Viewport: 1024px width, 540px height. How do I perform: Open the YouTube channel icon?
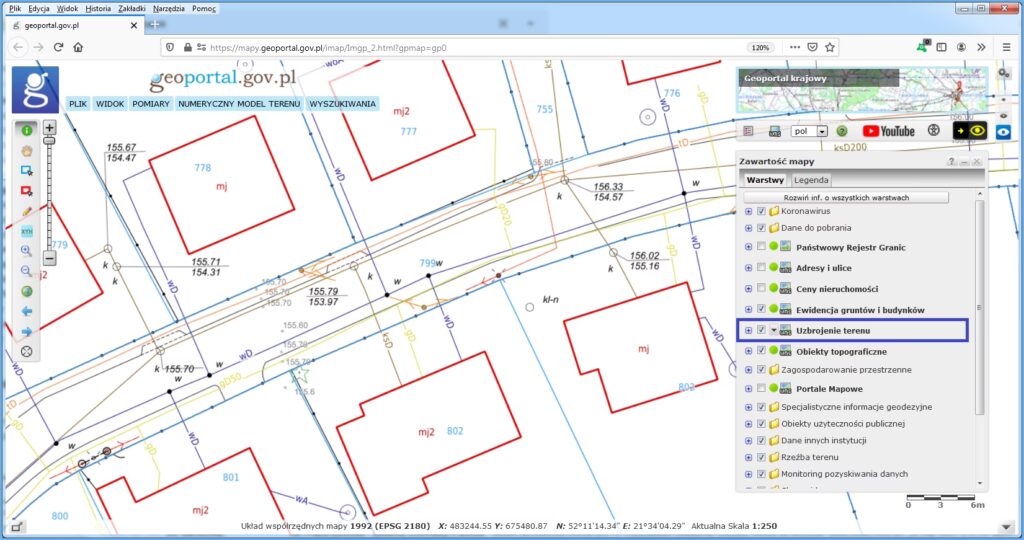888,131
